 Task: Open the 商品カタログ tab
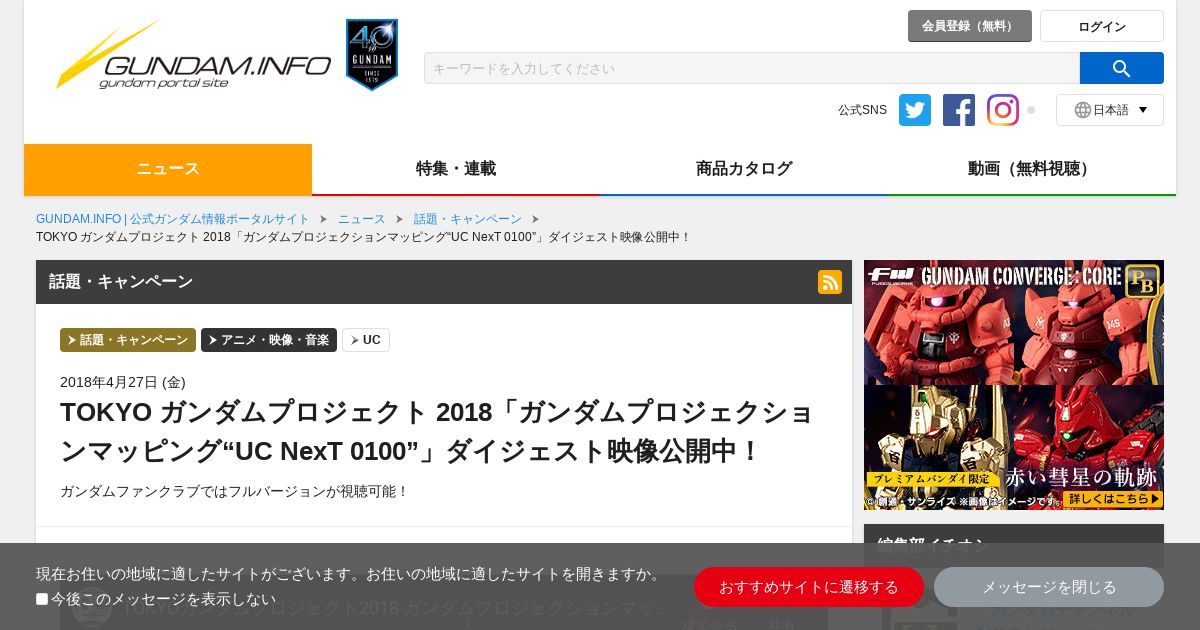click(x=744, y=169)
